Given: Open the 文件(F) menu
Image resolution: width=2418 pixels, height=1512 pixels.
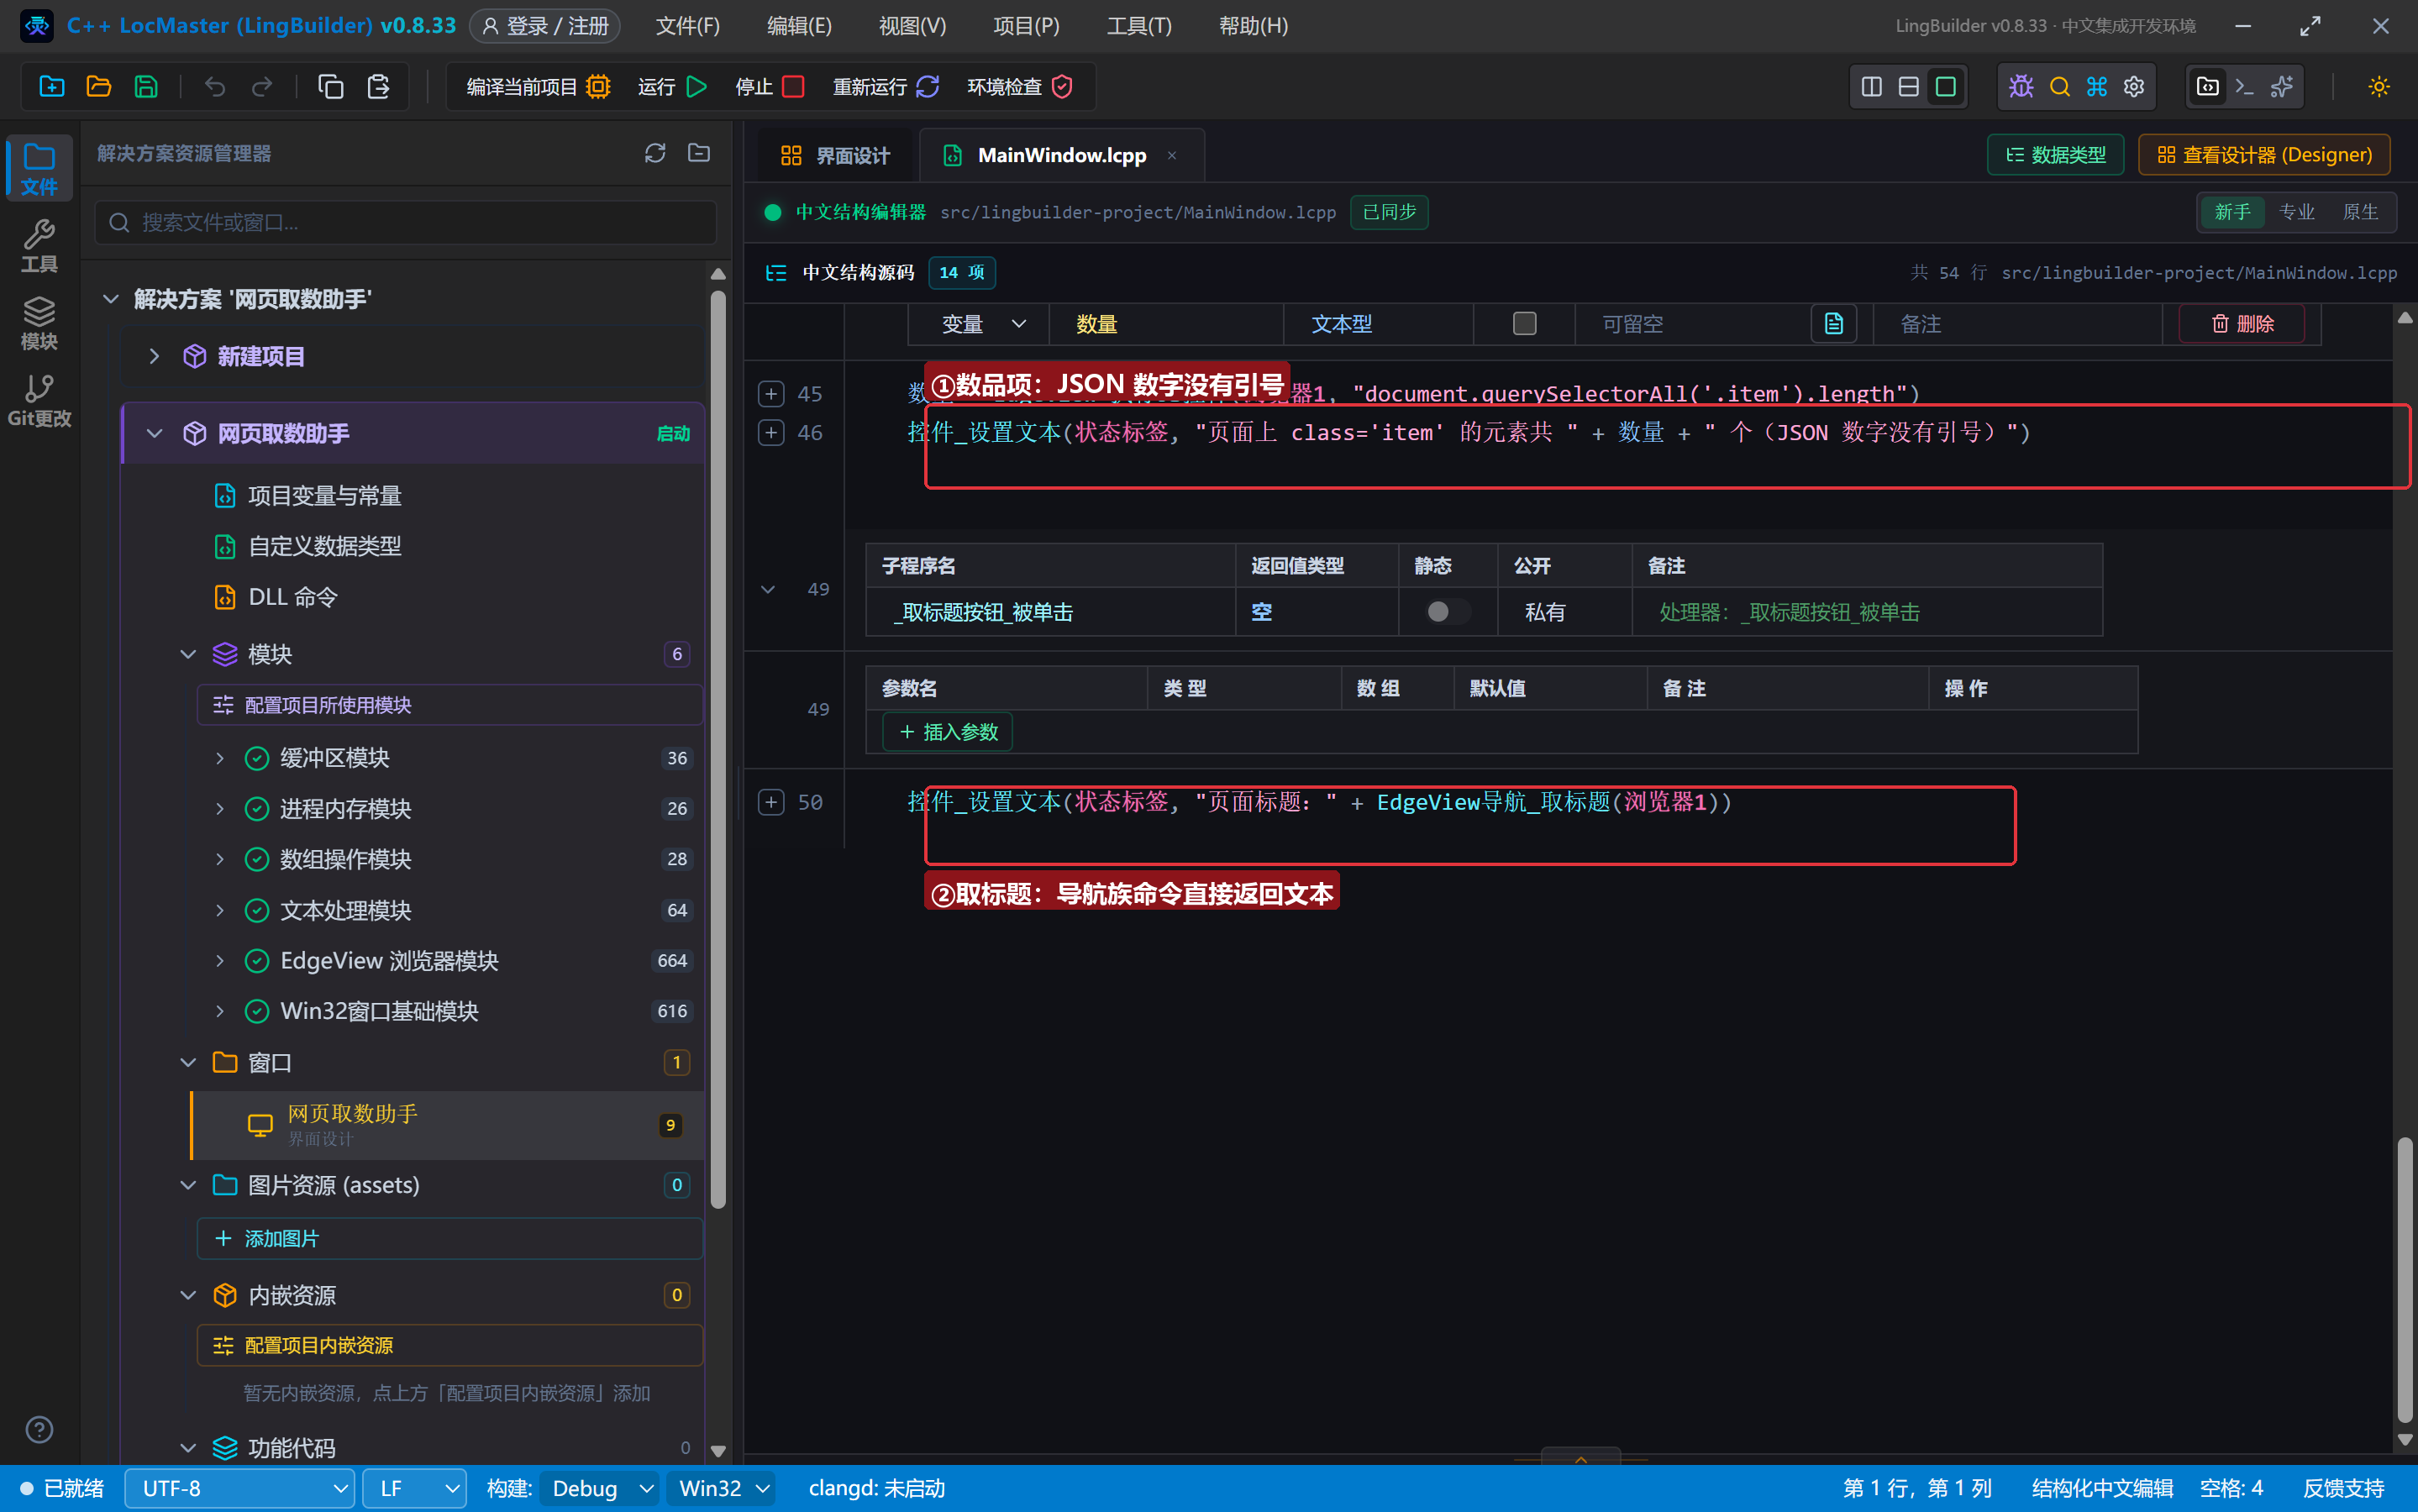Looking at the screenshot, I should point(687,26).
